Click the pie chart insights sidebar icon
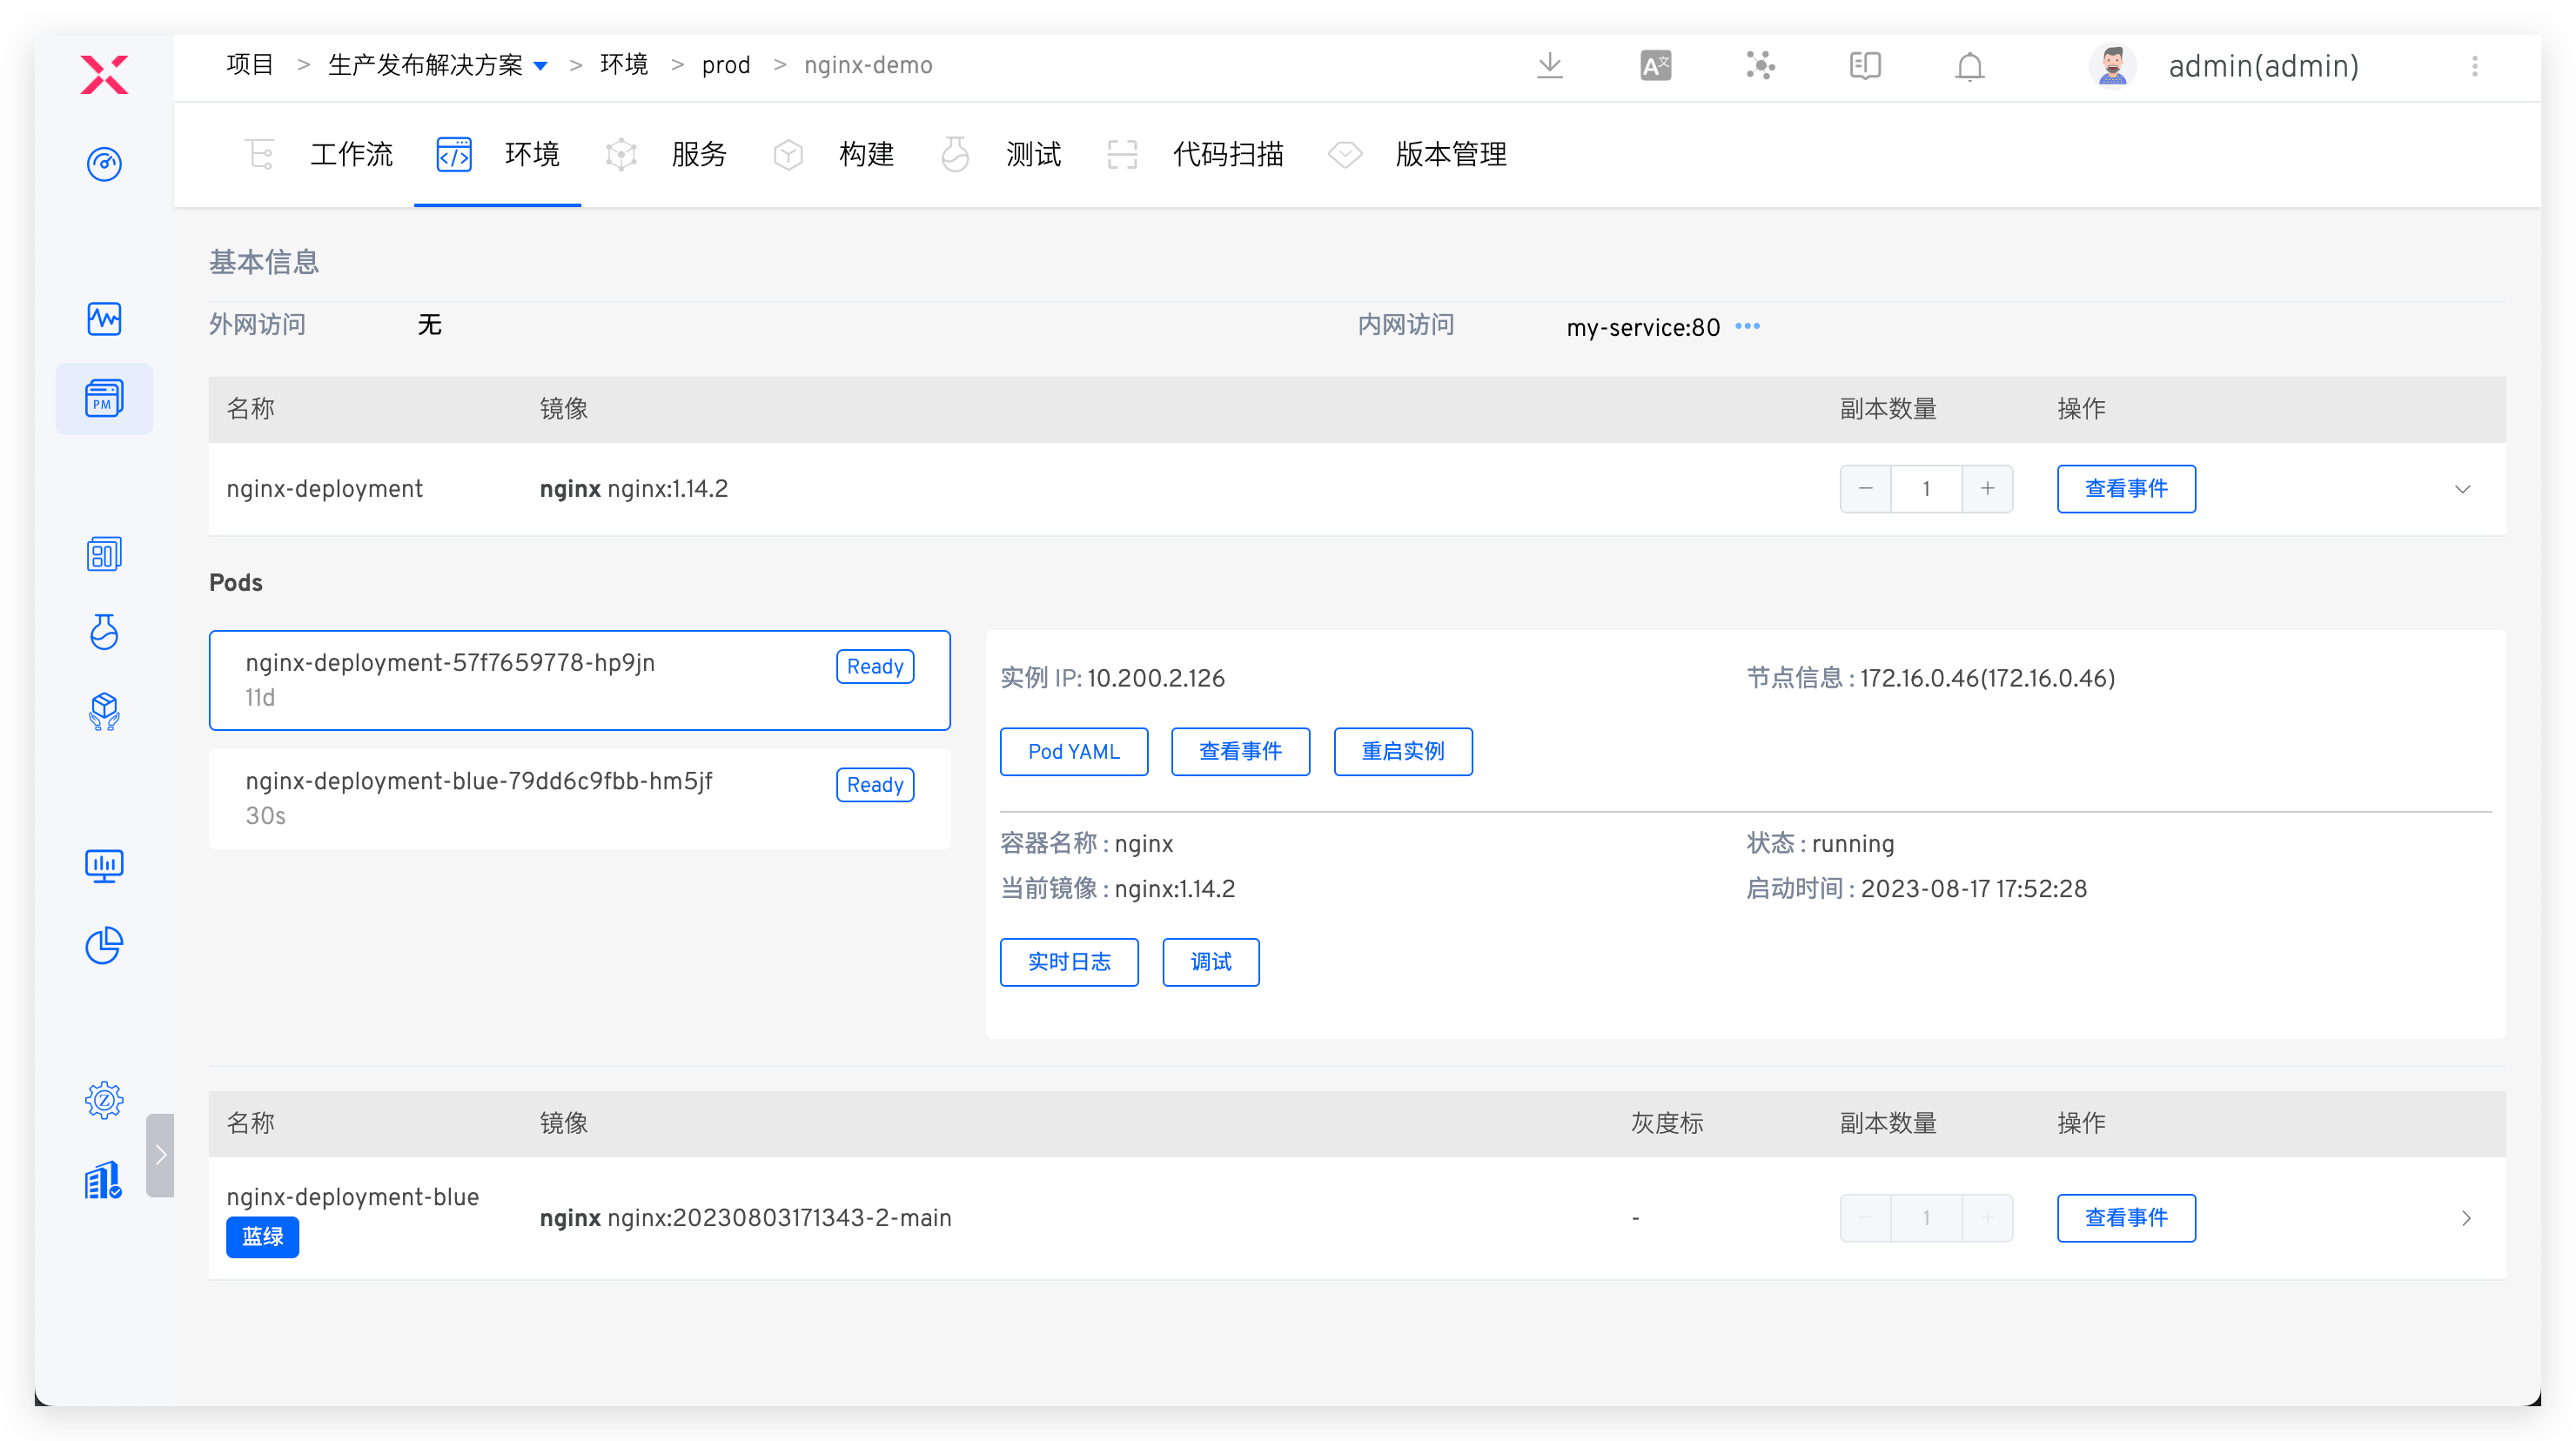The height and width of the screenshot is (1441, 2576). pos(104,945)
